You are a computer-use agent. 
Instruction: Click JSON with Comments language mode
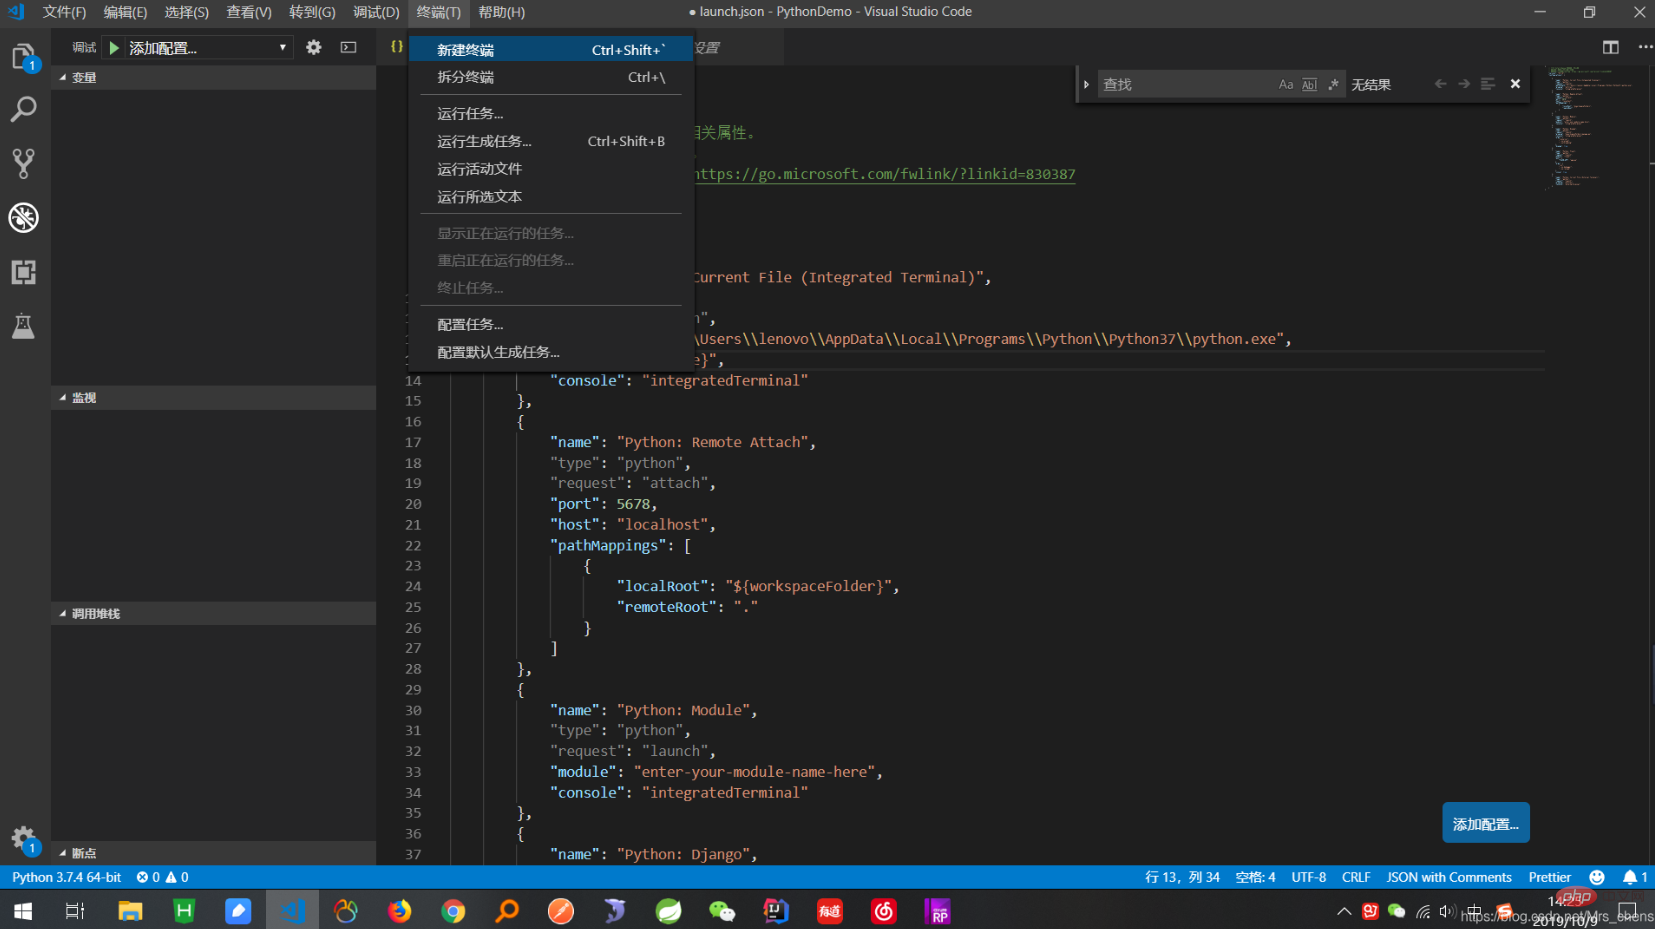tap(1448, 877)
